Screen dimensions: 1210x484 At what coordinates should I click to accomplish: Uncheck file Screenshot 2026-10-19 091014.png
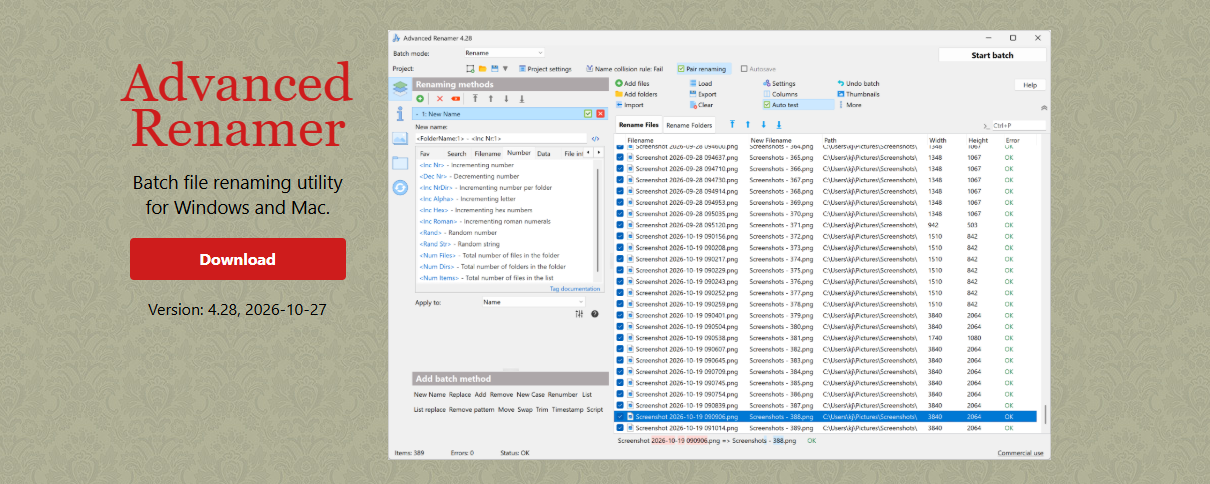[x=620, y=427]
